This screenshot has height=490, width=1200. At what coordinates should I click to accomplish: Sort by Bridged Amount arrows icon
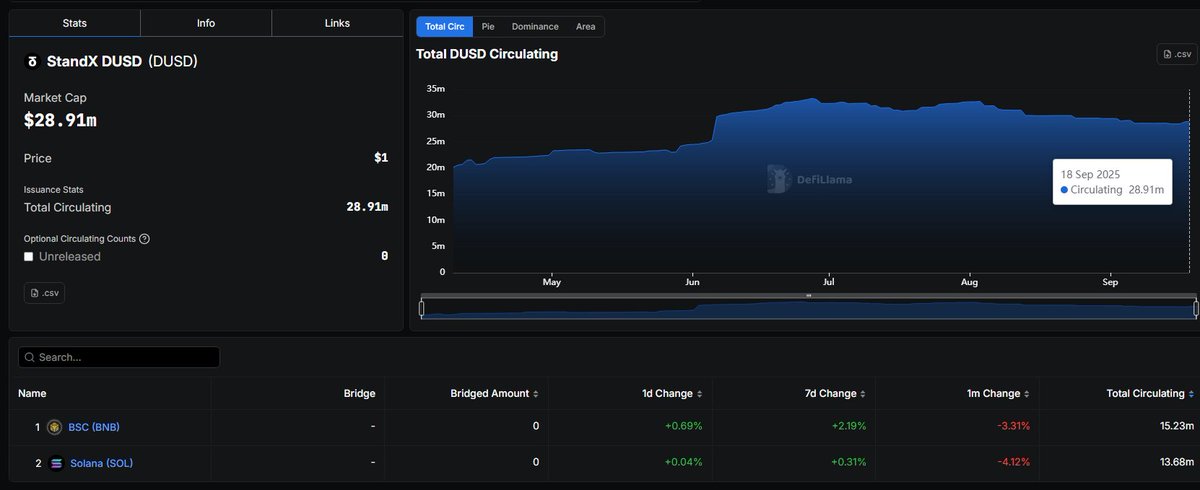tap(536, 394)
